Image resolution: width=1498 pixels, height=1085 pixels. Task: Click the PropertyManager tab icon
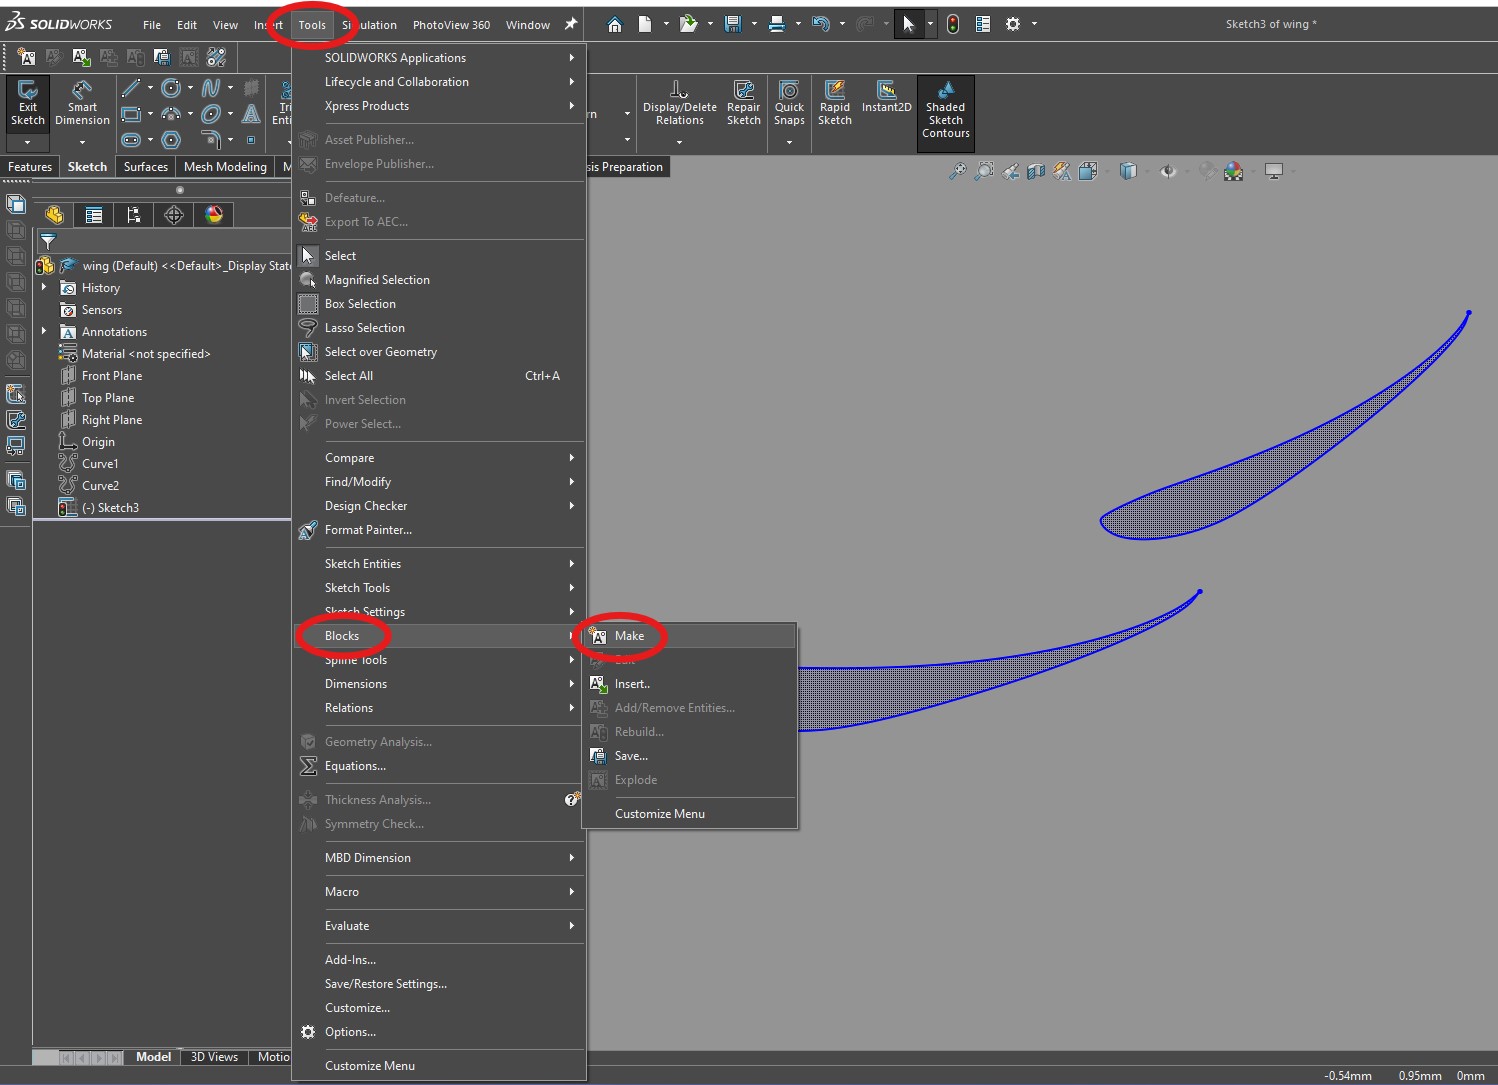[x=94, y=214]
